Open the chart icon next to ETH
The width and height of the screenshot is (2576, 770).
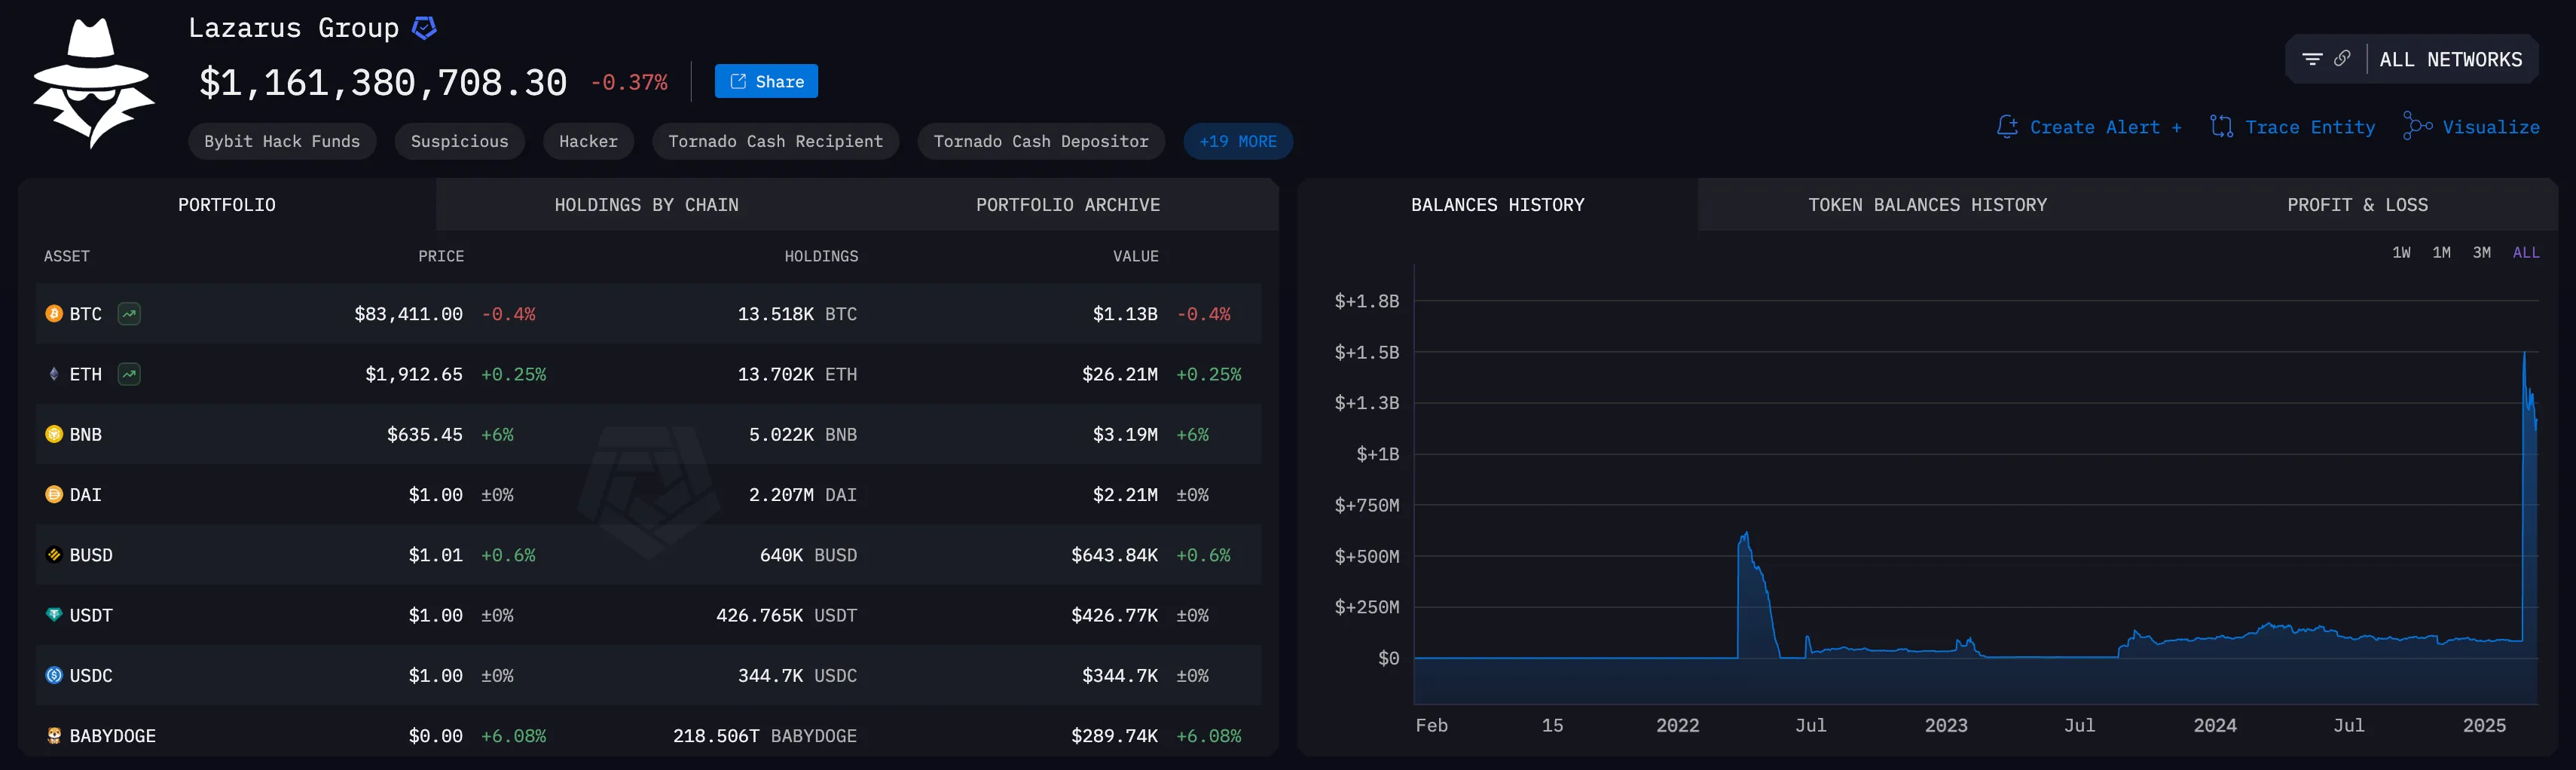point(129,374)
